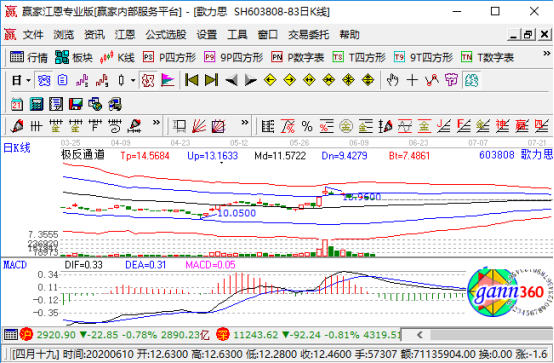Click the red 速 speed line icon
The height and width of the screenshot is (363, 554).
502,126
